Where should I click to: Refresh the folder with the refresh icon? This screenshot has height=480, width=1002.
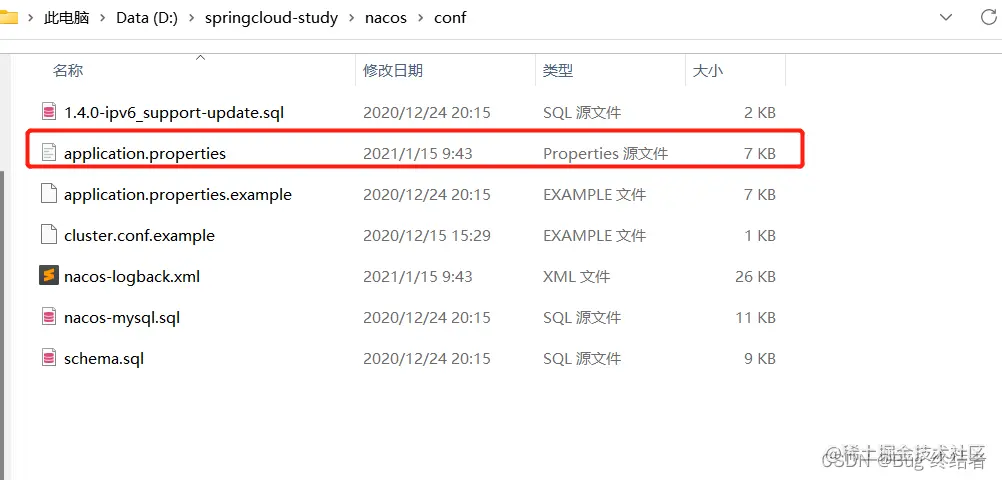[x=989, y=17]
